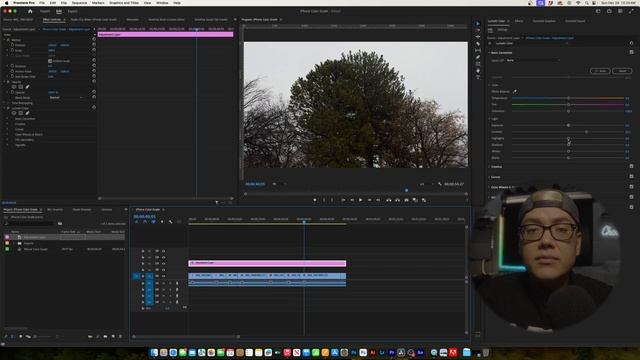
Task: Toggle Creative section checkbox in Lumetri panel
Action: [x=631, y=166]
